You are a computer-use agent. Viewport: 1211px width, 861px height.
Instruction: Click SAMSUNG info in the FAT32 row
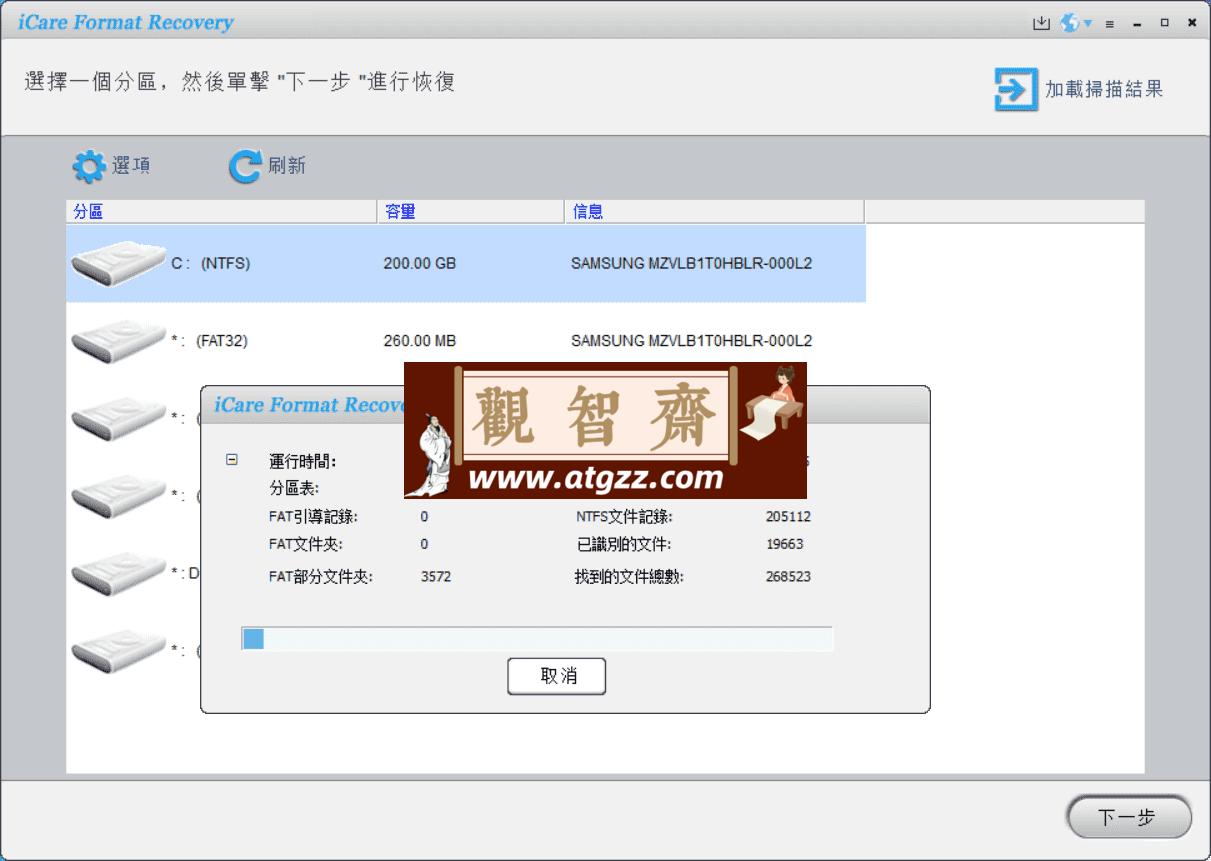coord(691,341)
